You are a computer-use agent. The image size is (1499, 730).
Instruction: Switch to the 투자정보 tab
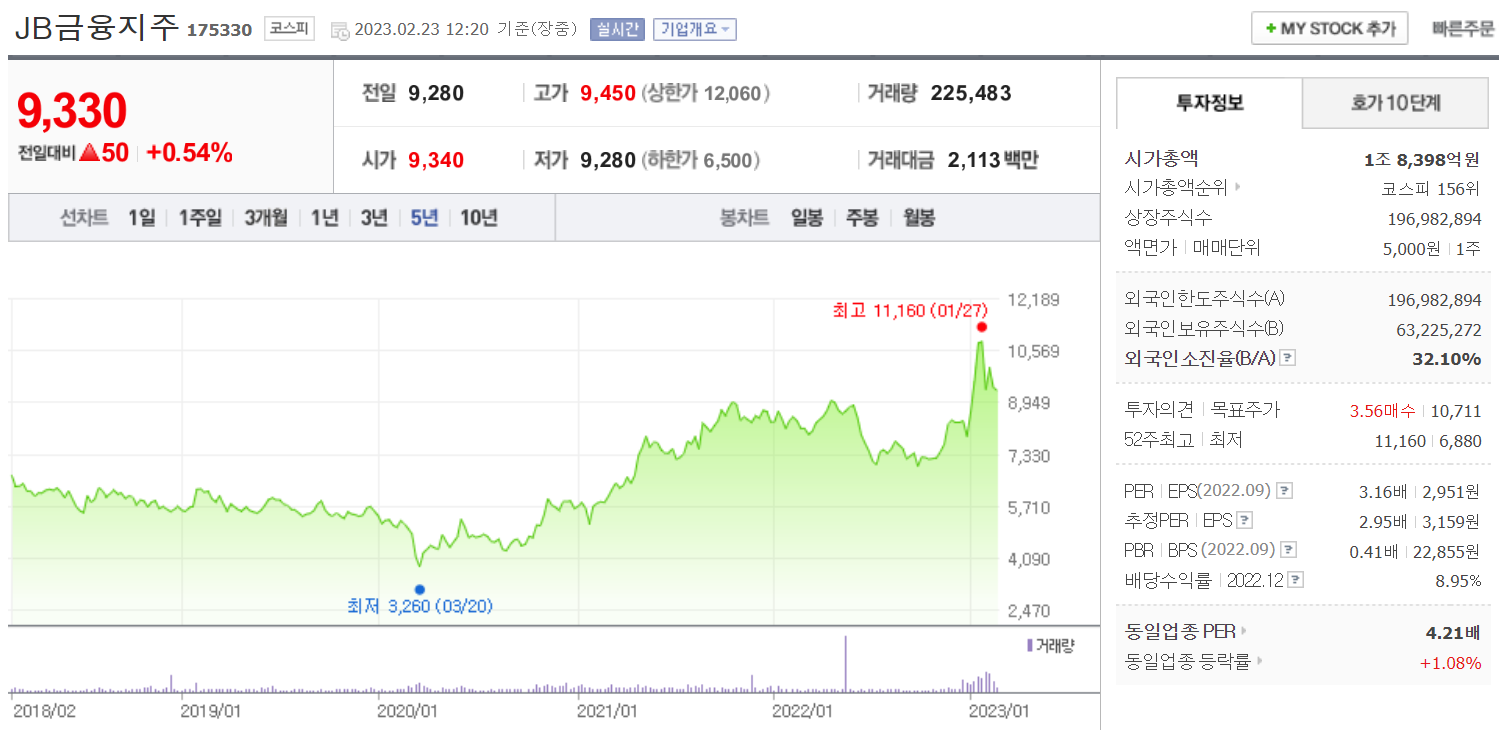click(1210, 102)
